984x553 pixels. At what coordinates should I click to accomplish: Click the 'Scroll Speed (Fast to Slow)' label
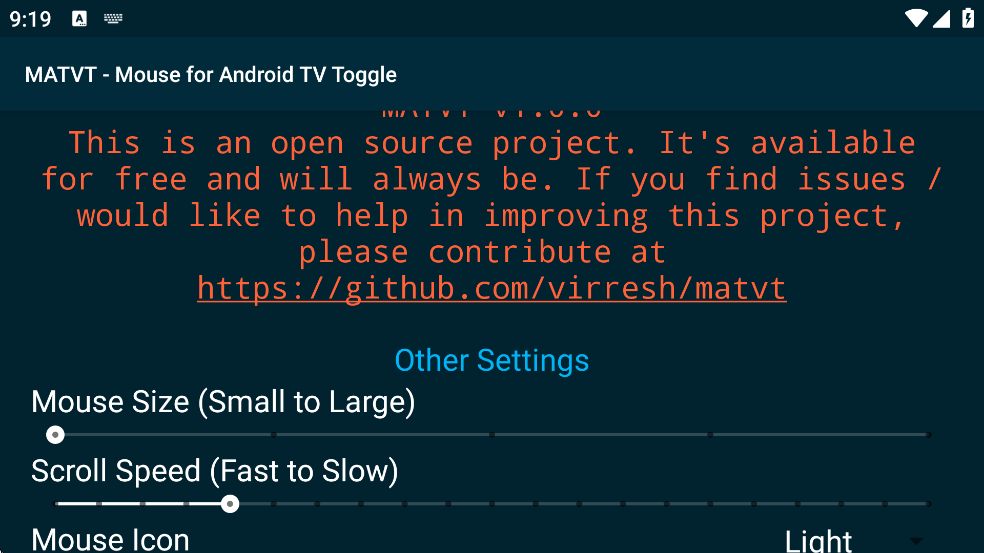(x=214, y=471)
